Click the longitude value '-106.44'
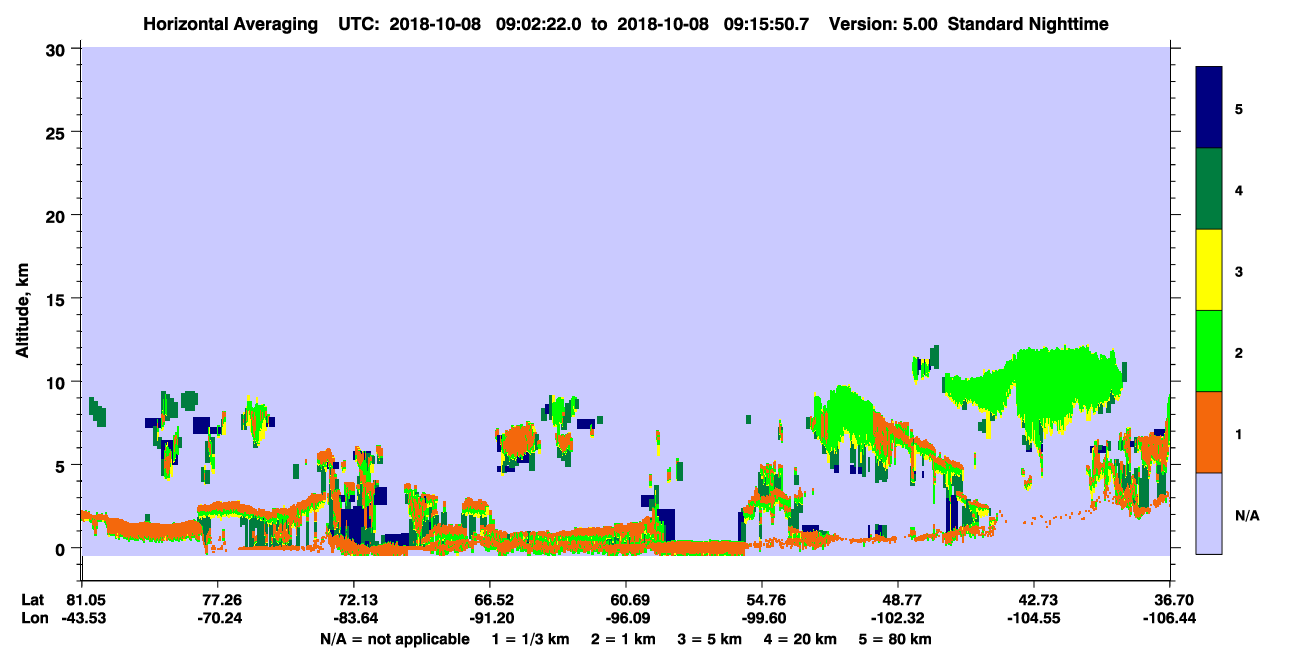The height and width of the screenshot is (667, 1300). pos(1169,617)
